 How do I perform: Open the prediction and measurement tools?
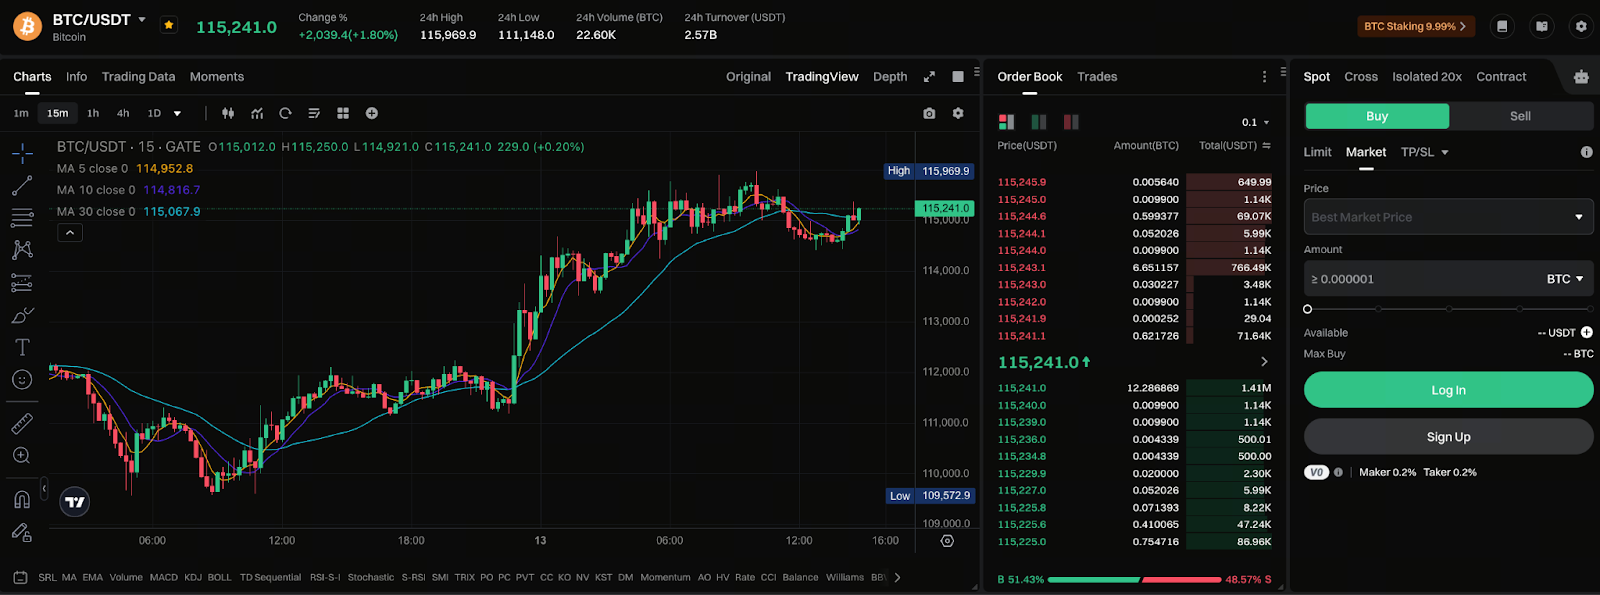point(22,283)
